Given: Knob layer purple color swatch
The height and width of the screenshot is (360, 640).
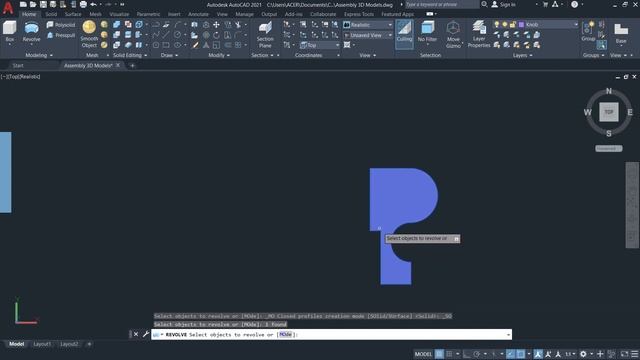Looking at the screenshot, I should pos(521,24).
